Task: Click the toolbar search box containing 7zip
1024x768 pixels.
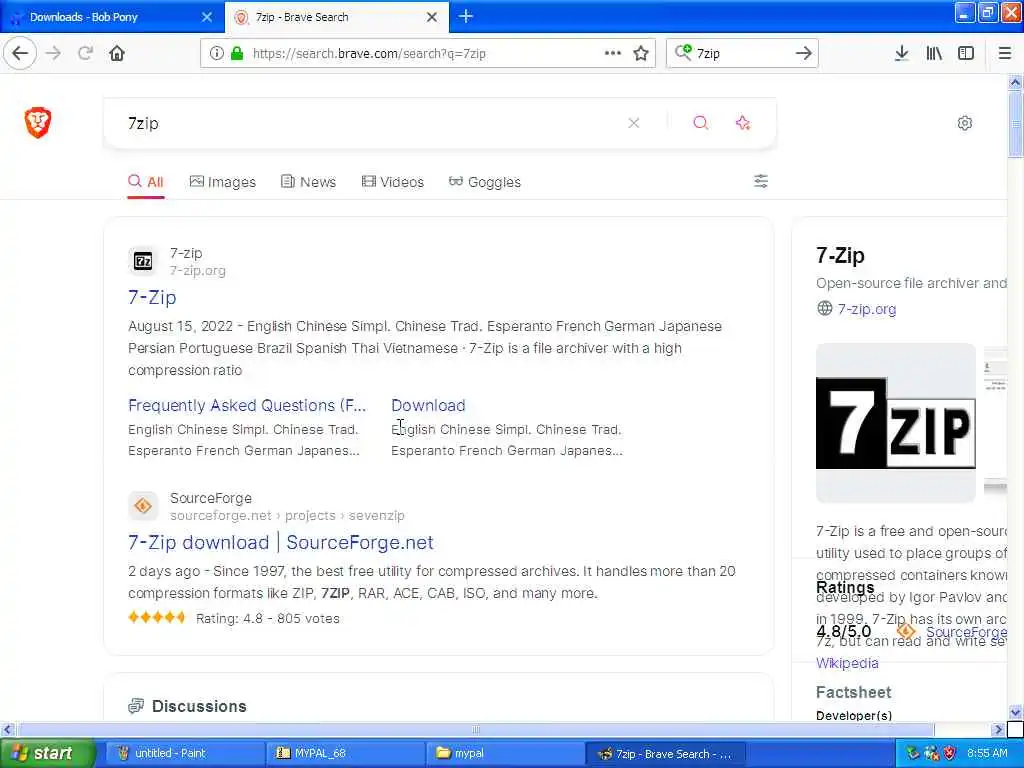Action: (741, 54)
